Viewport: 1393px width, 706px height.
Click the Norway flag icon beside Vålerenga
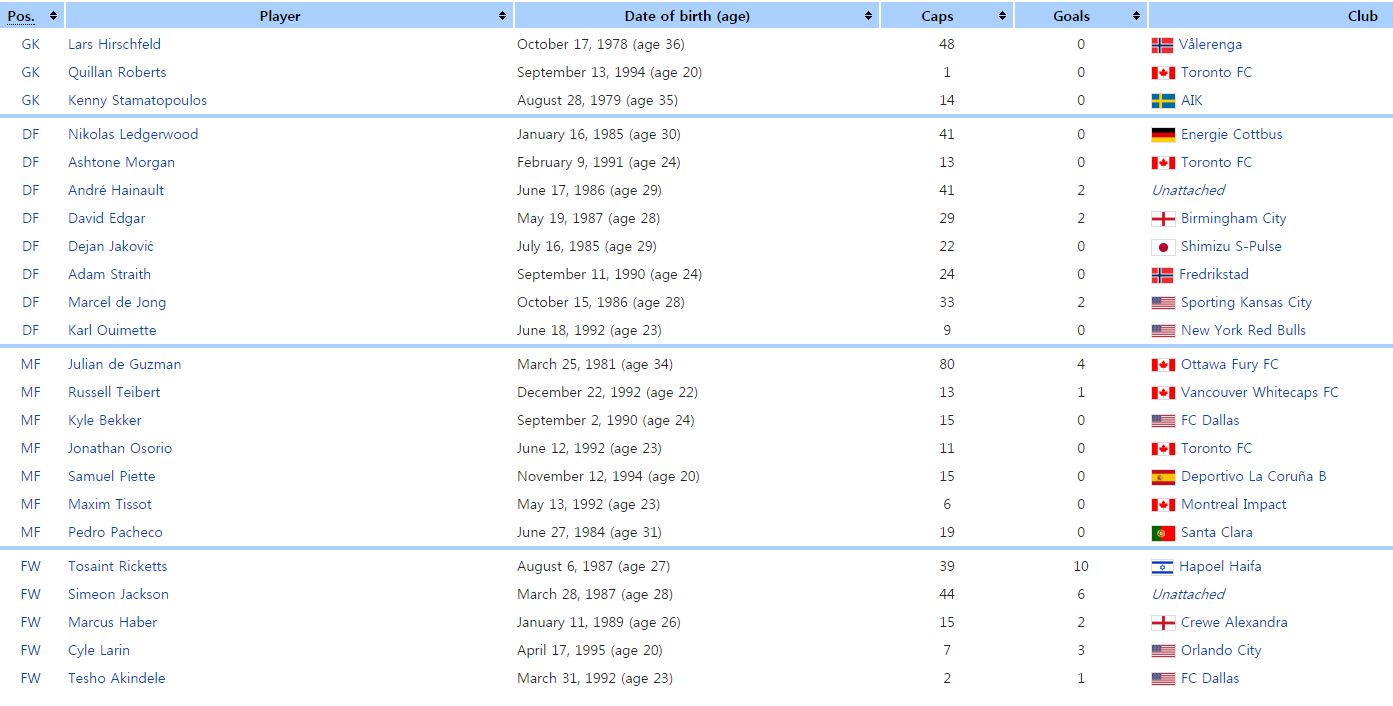click(x=1162, y=45)
